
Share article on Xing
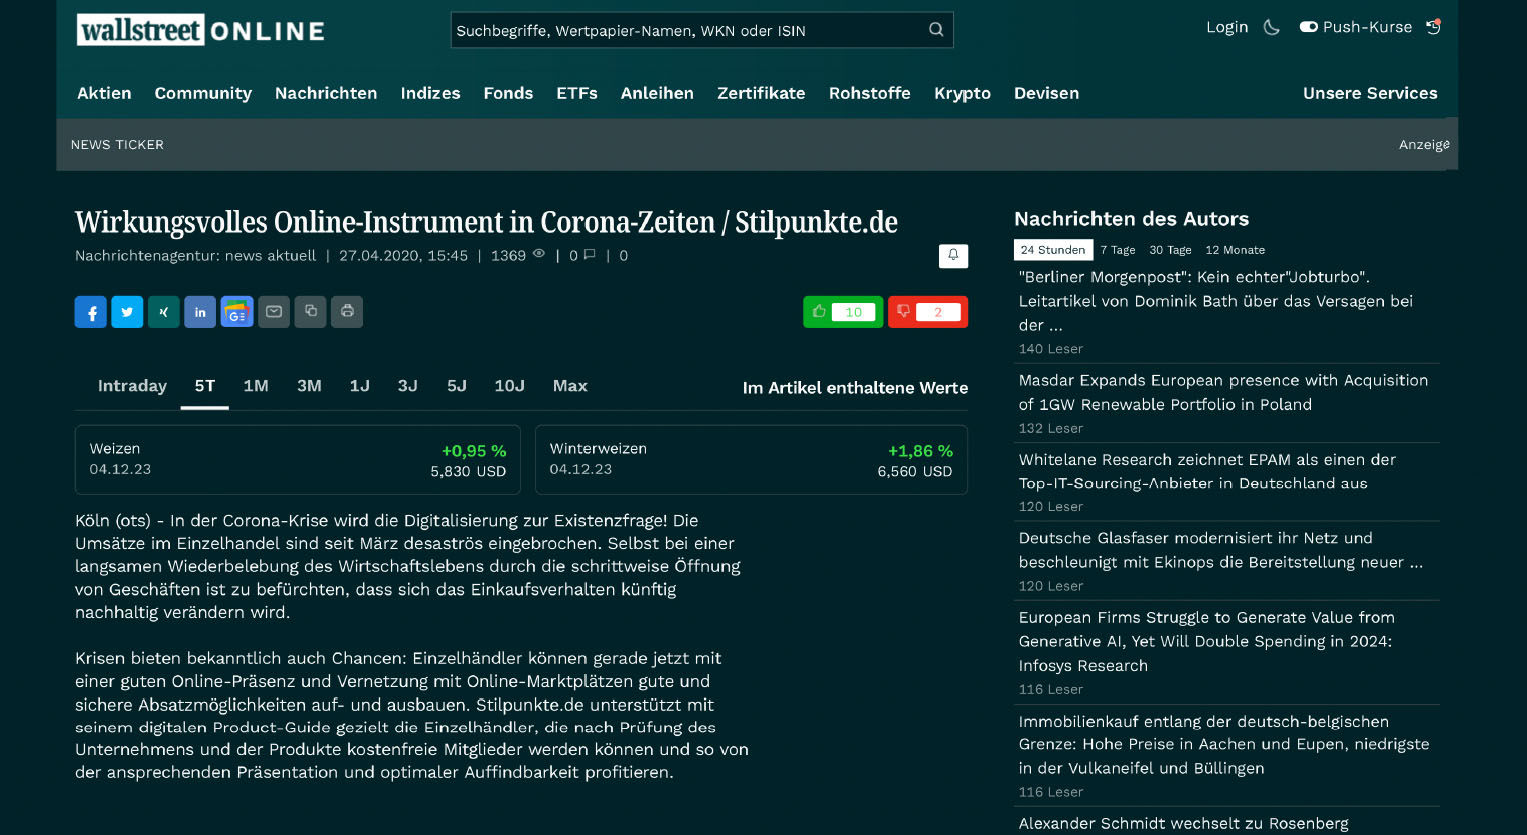[x=164, y=312]
